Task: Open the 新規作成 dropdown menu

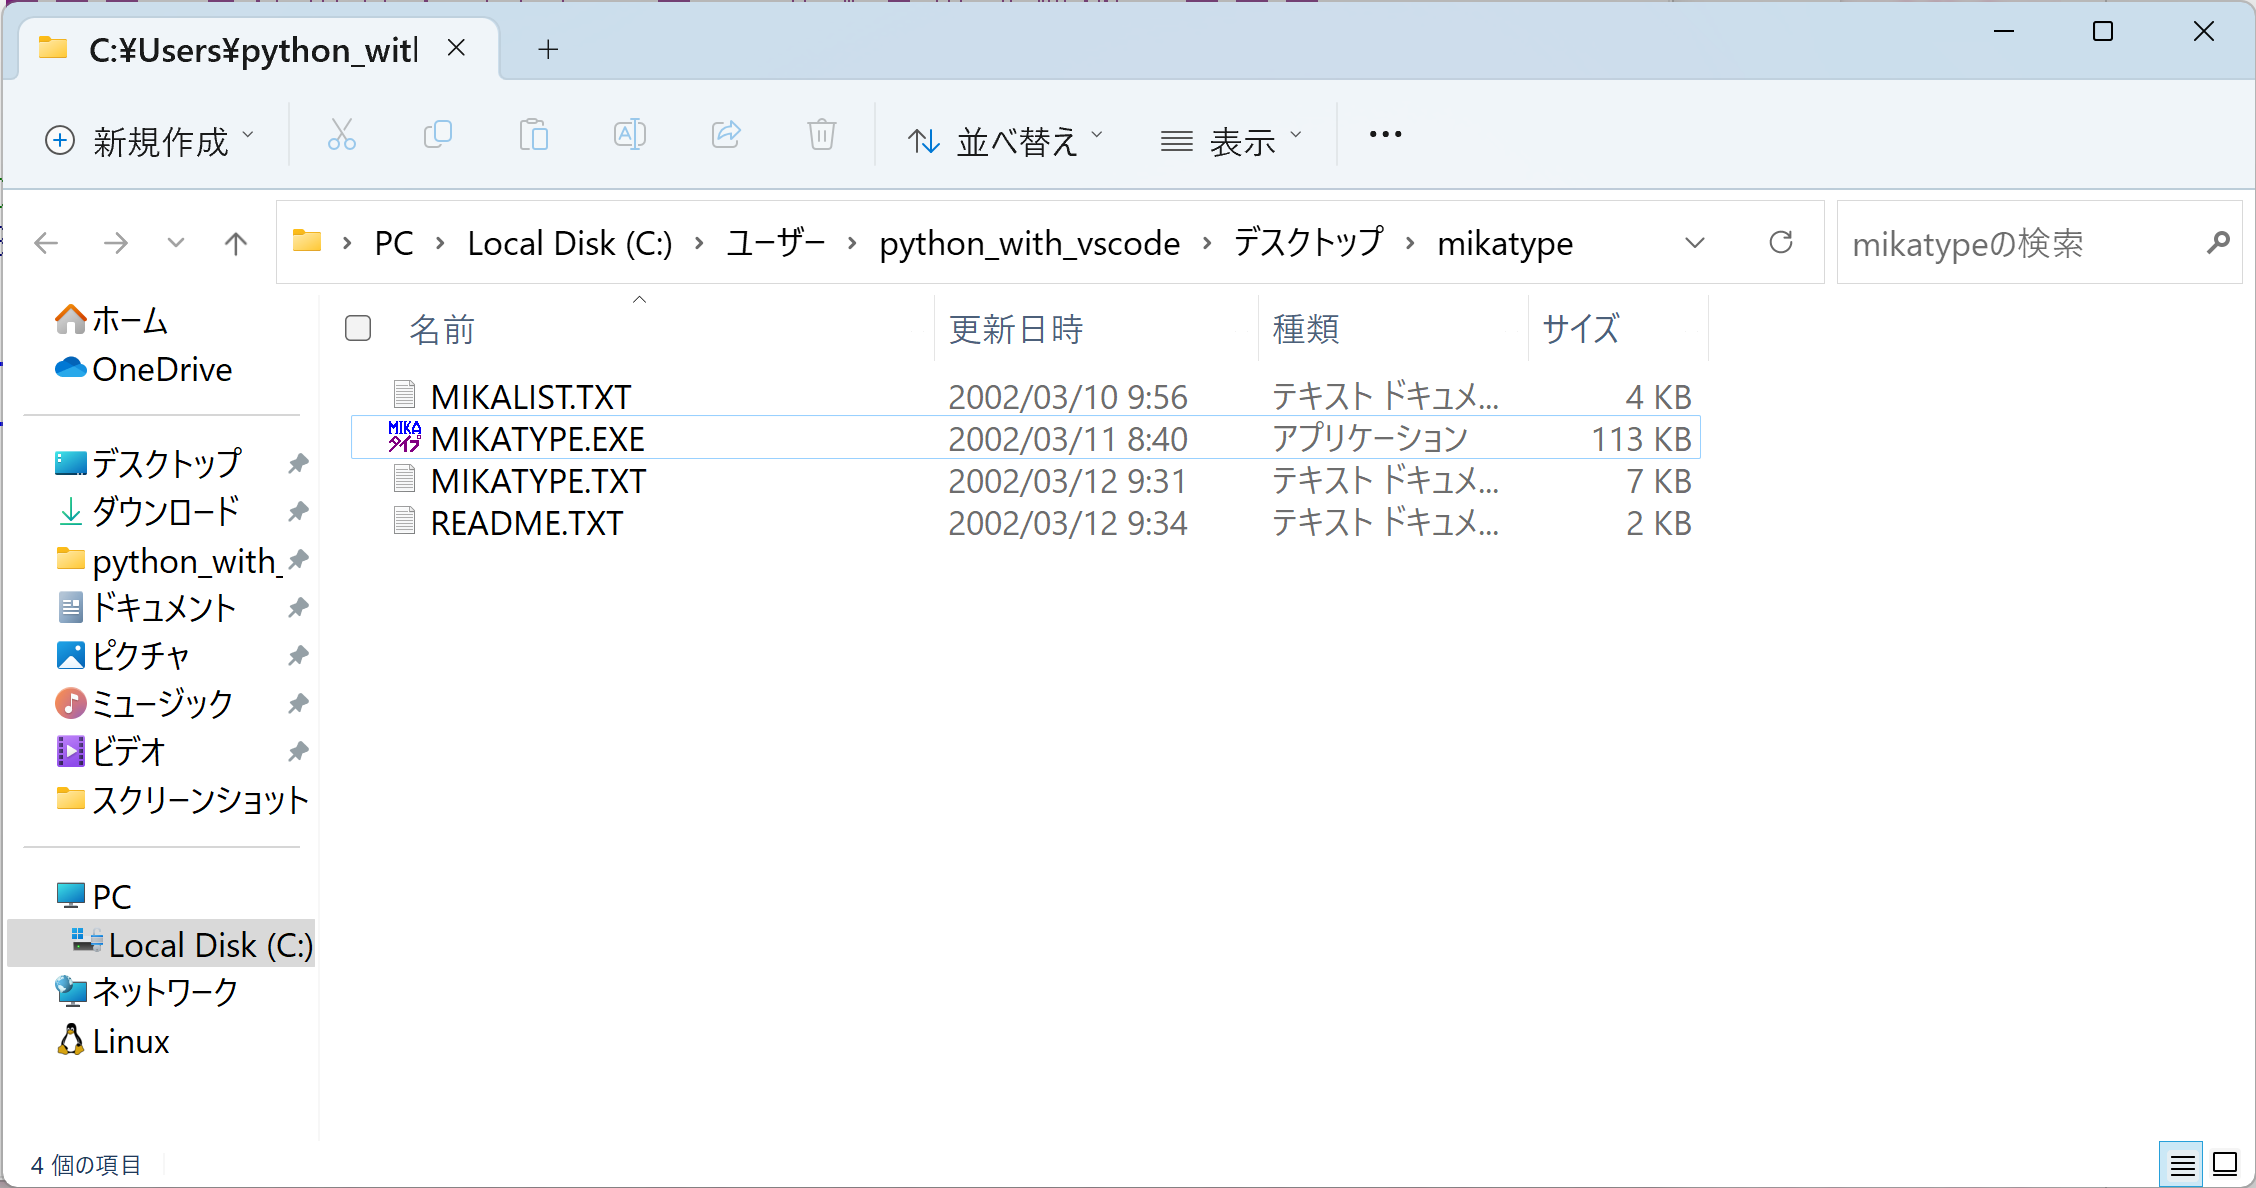Action: (x=150, y=140)
